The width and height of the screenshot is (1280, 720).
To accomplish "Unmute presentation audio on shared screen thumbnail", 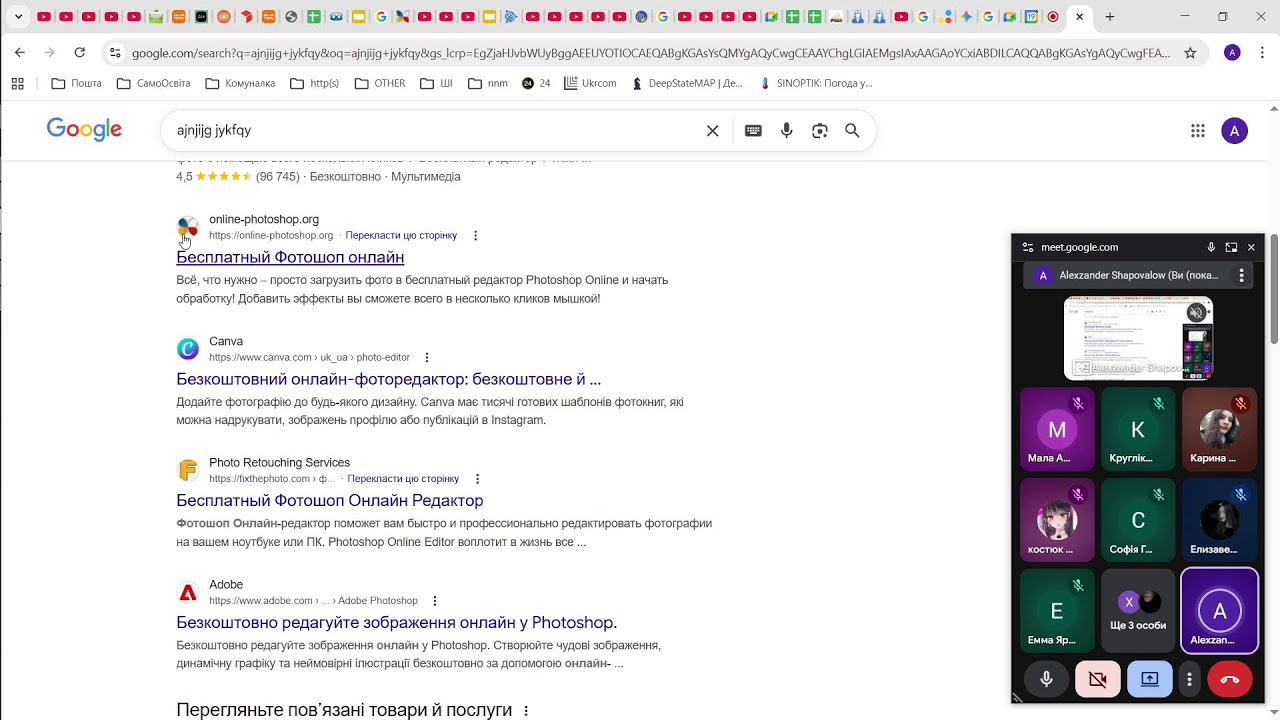I will point(1196,313).
